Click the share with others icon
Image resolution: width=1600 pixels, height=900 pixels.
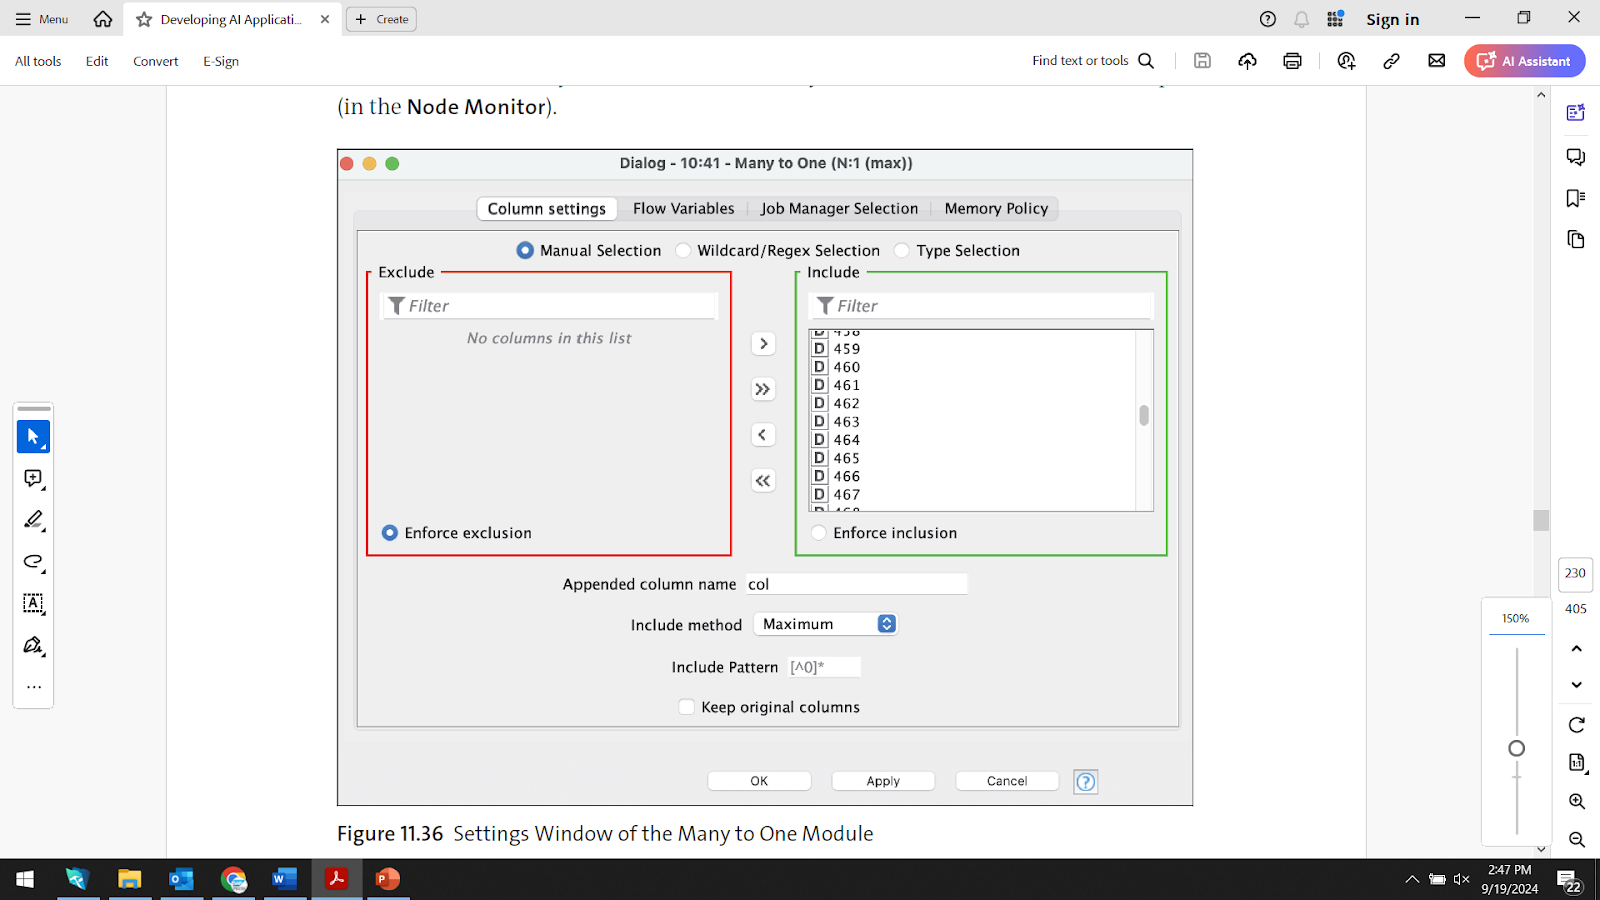[1346, 61]
